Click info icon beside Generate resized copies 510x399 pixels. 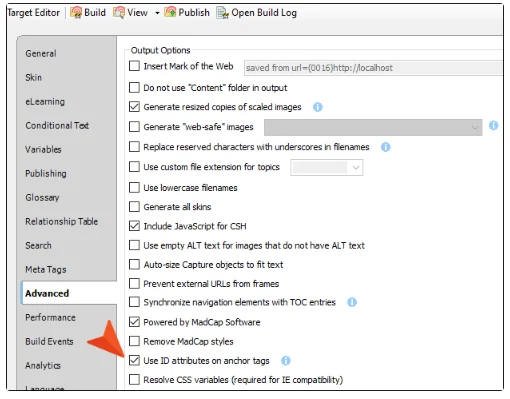tap(318, 107)
